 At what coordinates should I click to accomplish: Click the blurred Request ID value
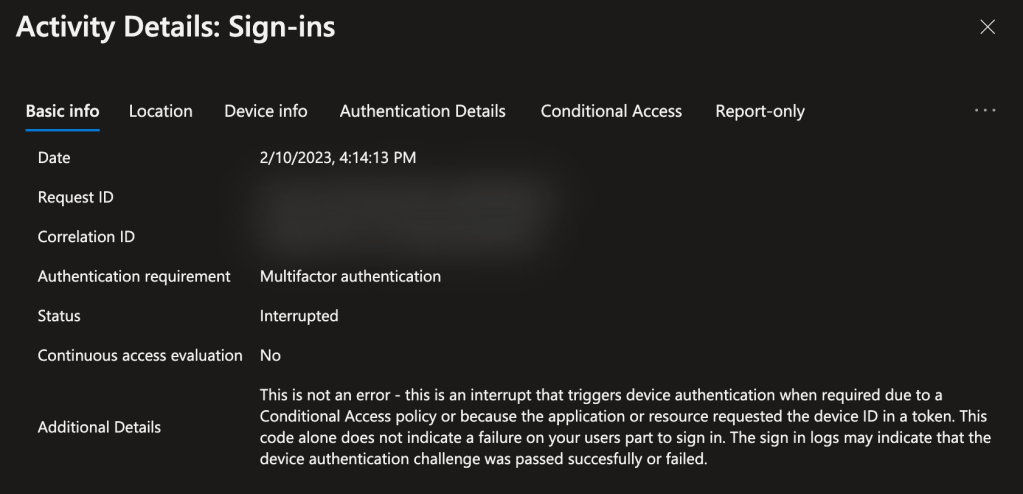pyautogui.click(x=400, y=197)
